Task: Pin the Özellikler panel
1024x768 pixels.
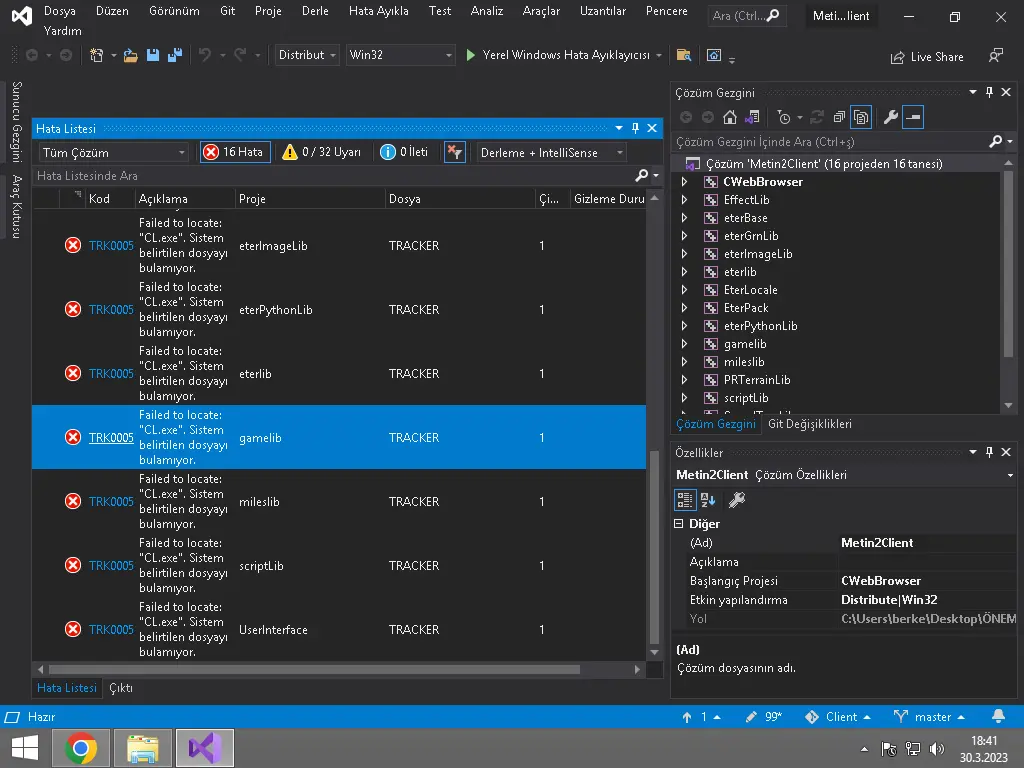Action: [989, 452]
